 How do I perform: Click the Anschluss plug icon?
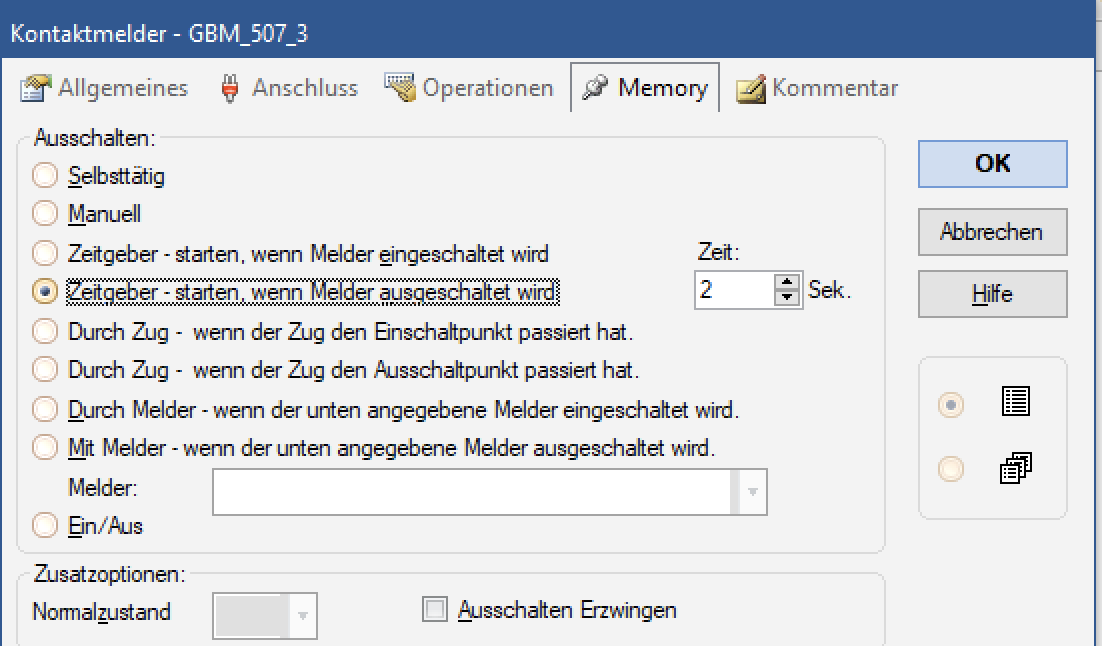(x=230, y=89)
